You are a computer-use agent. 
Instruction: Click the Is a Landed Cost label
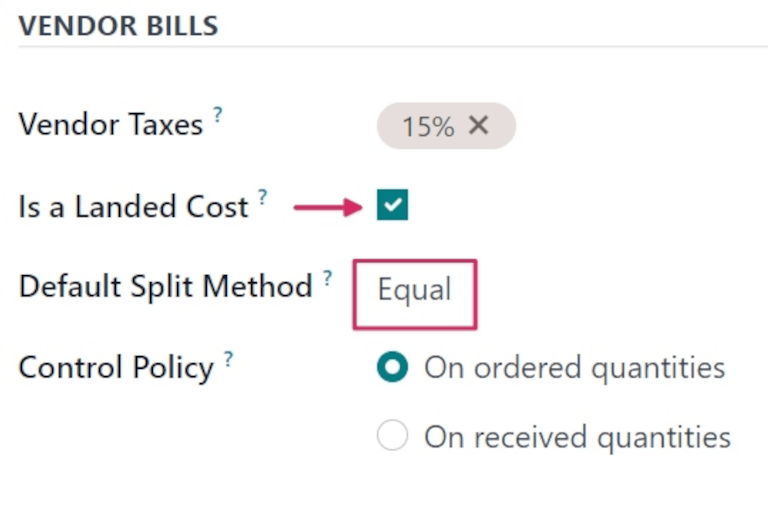pos(133,207)
